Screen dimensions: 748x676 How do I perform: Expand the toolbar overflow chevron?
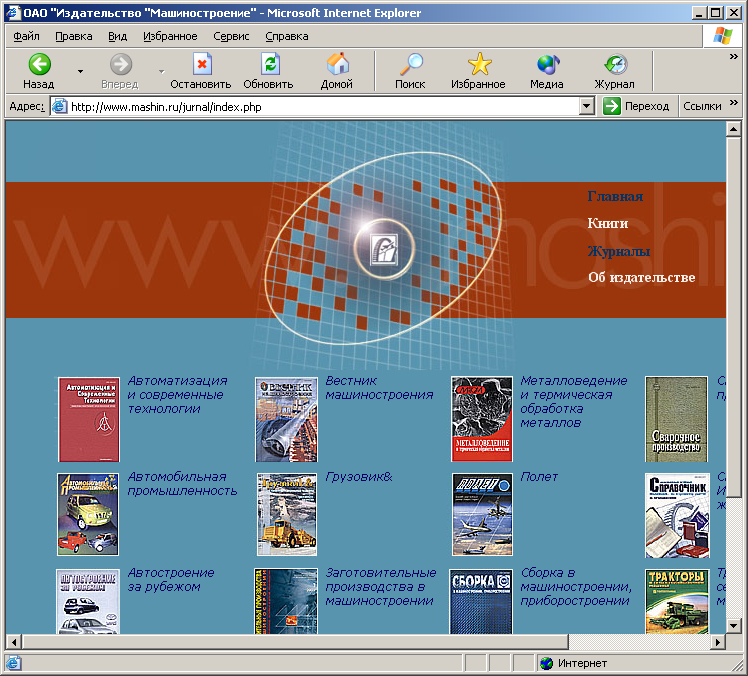(734, 56)
